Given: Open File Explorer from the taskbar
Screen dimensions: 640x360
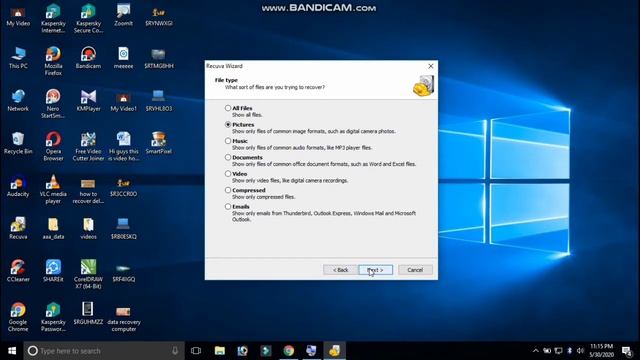Looking at the screenshot, I should 220,351.
